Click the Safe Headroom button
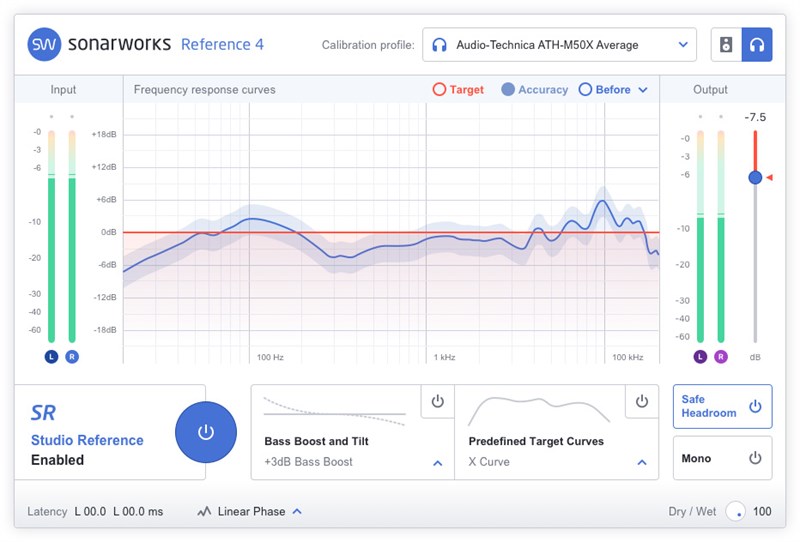 coord(722,406)
